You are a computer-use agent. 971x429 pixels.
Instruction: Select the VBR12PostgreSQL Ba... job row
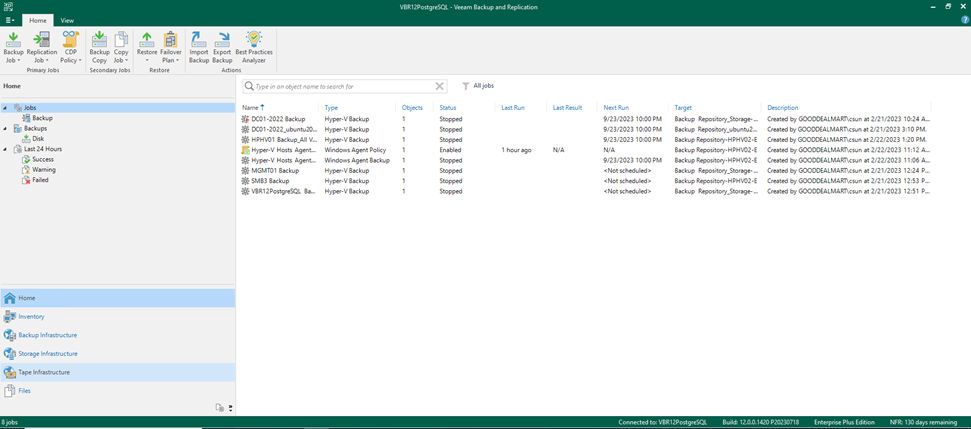point(585,191)
